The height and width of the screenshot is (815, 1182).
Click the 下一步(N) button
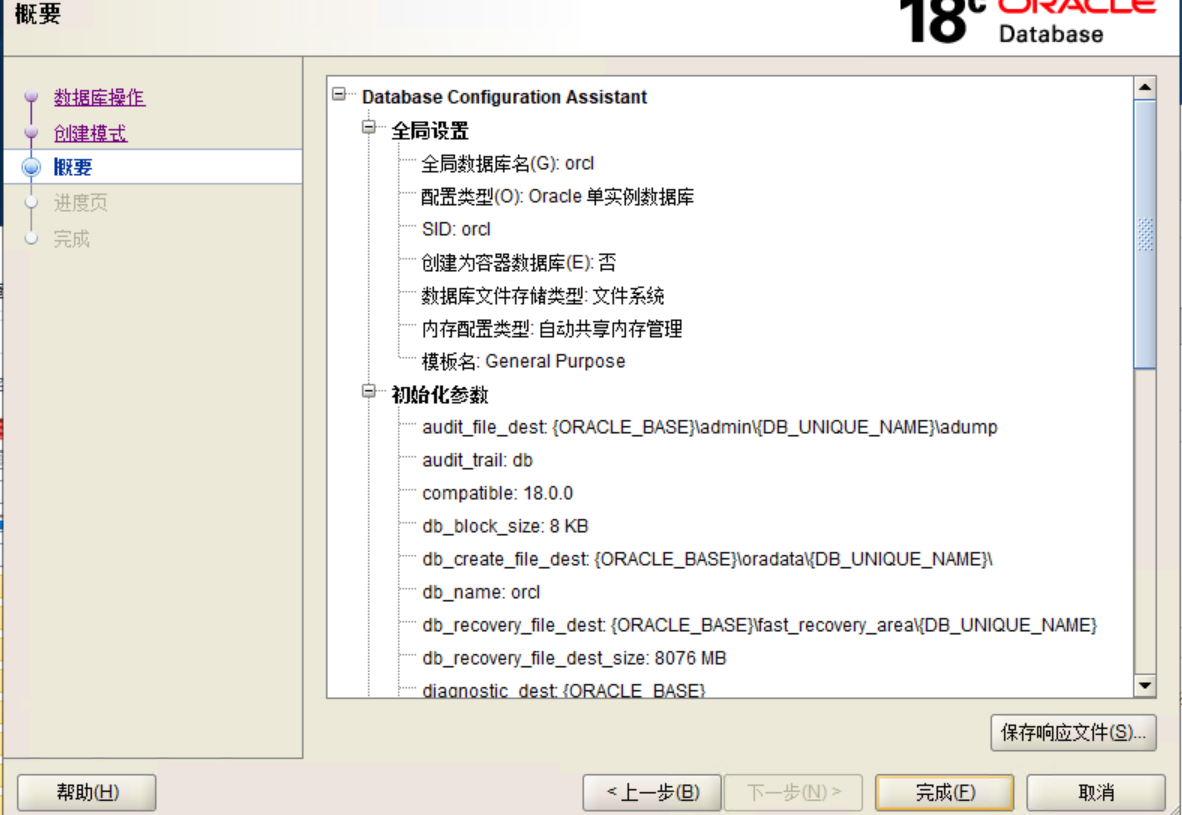point(793,792)
